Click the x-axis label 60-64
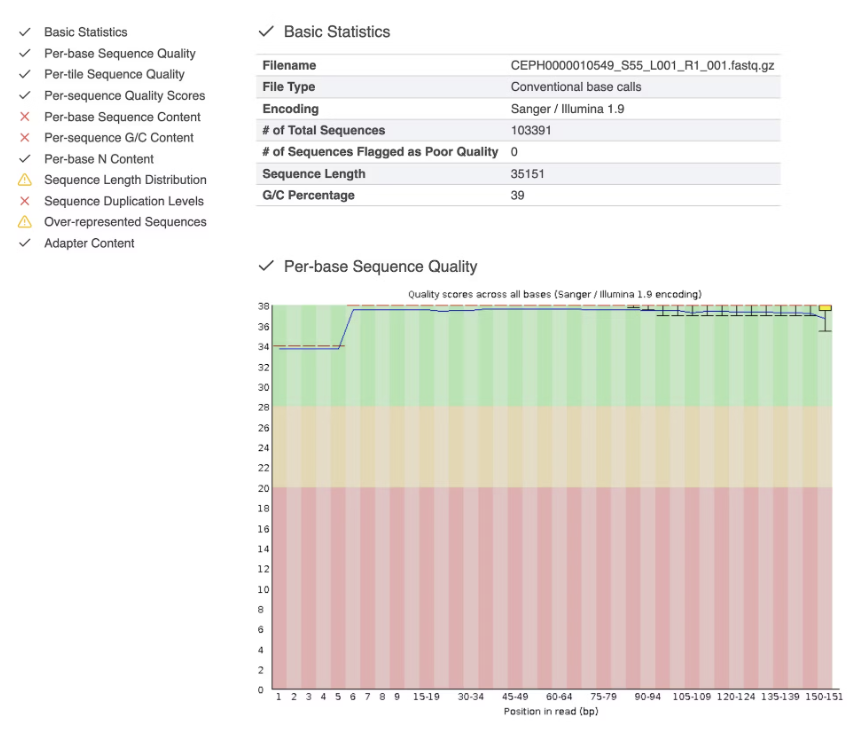 point(559,696)
